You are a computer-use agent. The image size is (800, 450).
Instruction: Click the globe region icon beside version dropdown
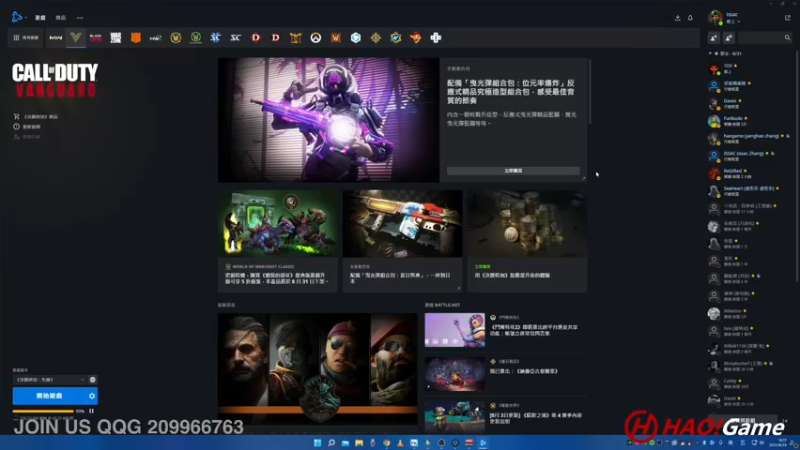click(92, 380)
